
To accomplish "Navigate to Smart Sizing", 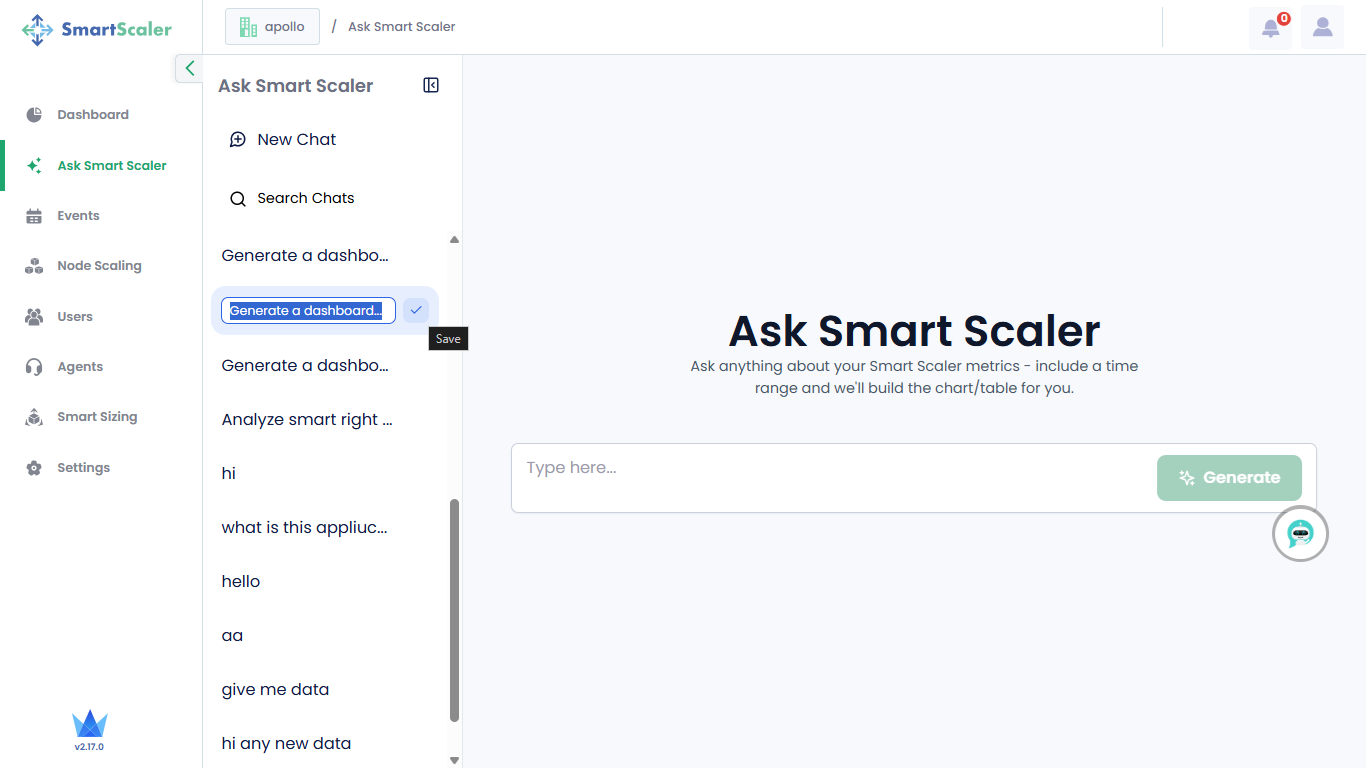I will pyautogui.click(x=97, y=417).
